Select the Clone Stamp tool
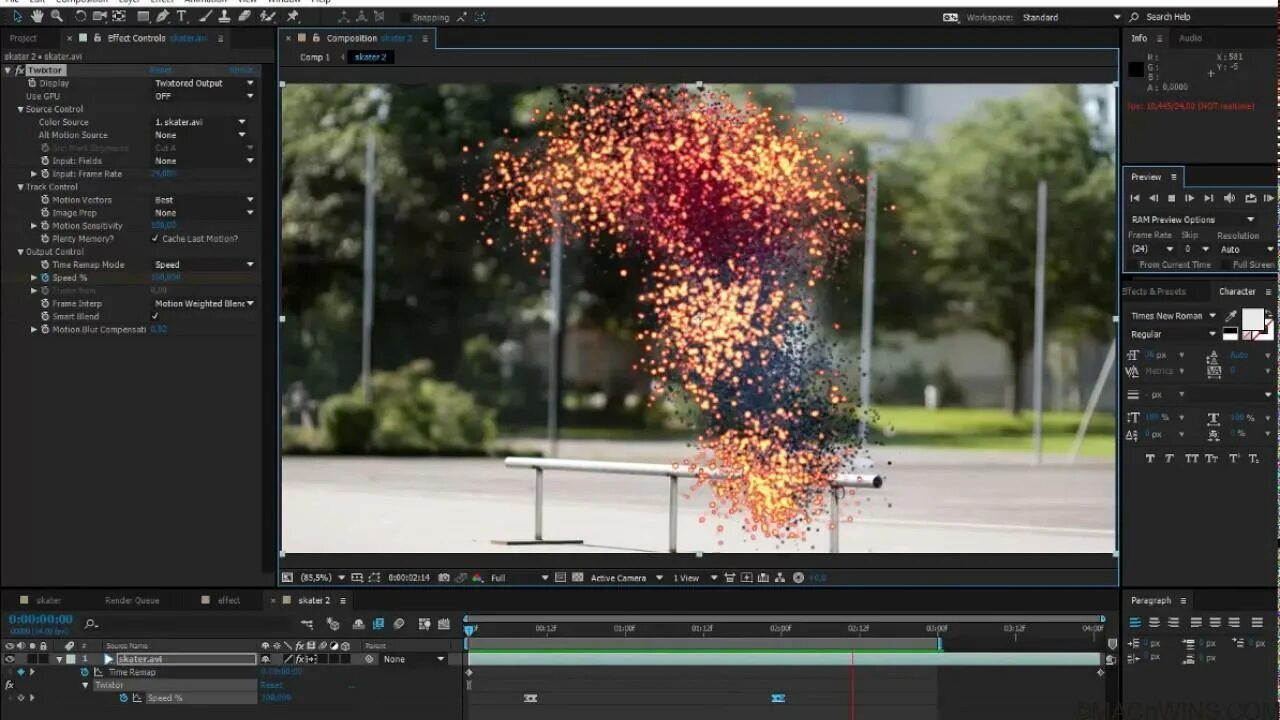 coord(225,16)
